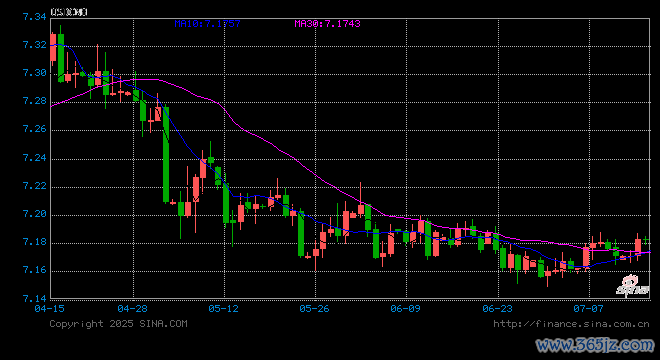The image size is (660, 360).
Task: Select the 05-26 date label
Action: pos(314,309)
